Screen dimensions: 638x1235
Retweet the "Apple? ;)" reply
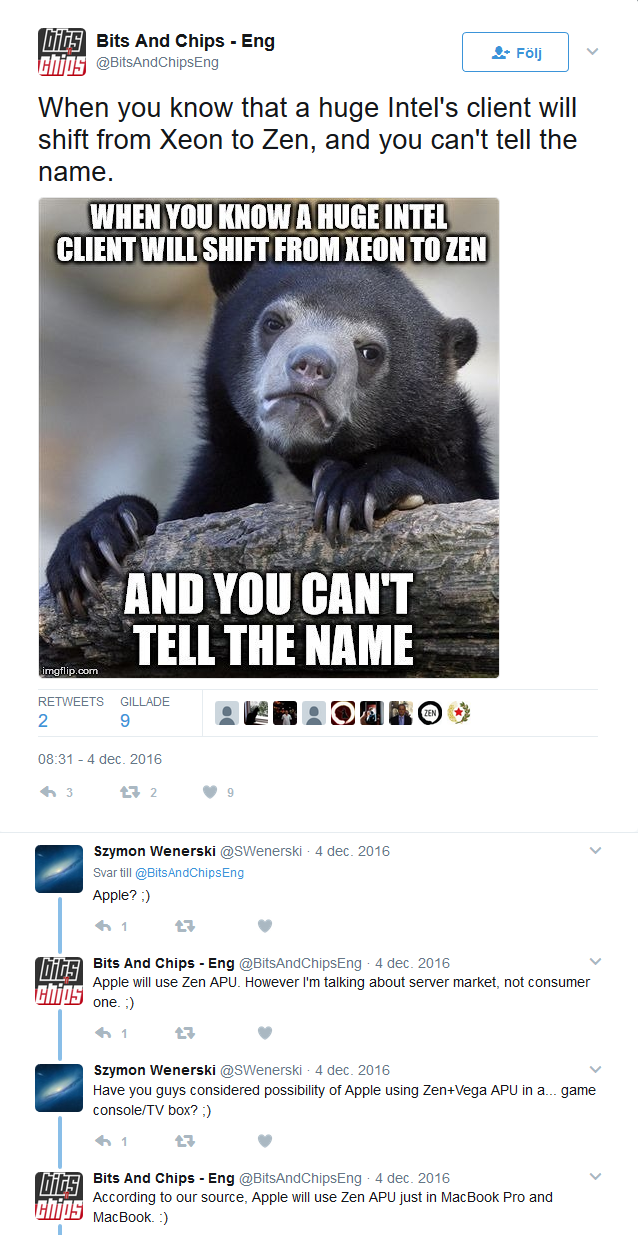click(185, 926)
